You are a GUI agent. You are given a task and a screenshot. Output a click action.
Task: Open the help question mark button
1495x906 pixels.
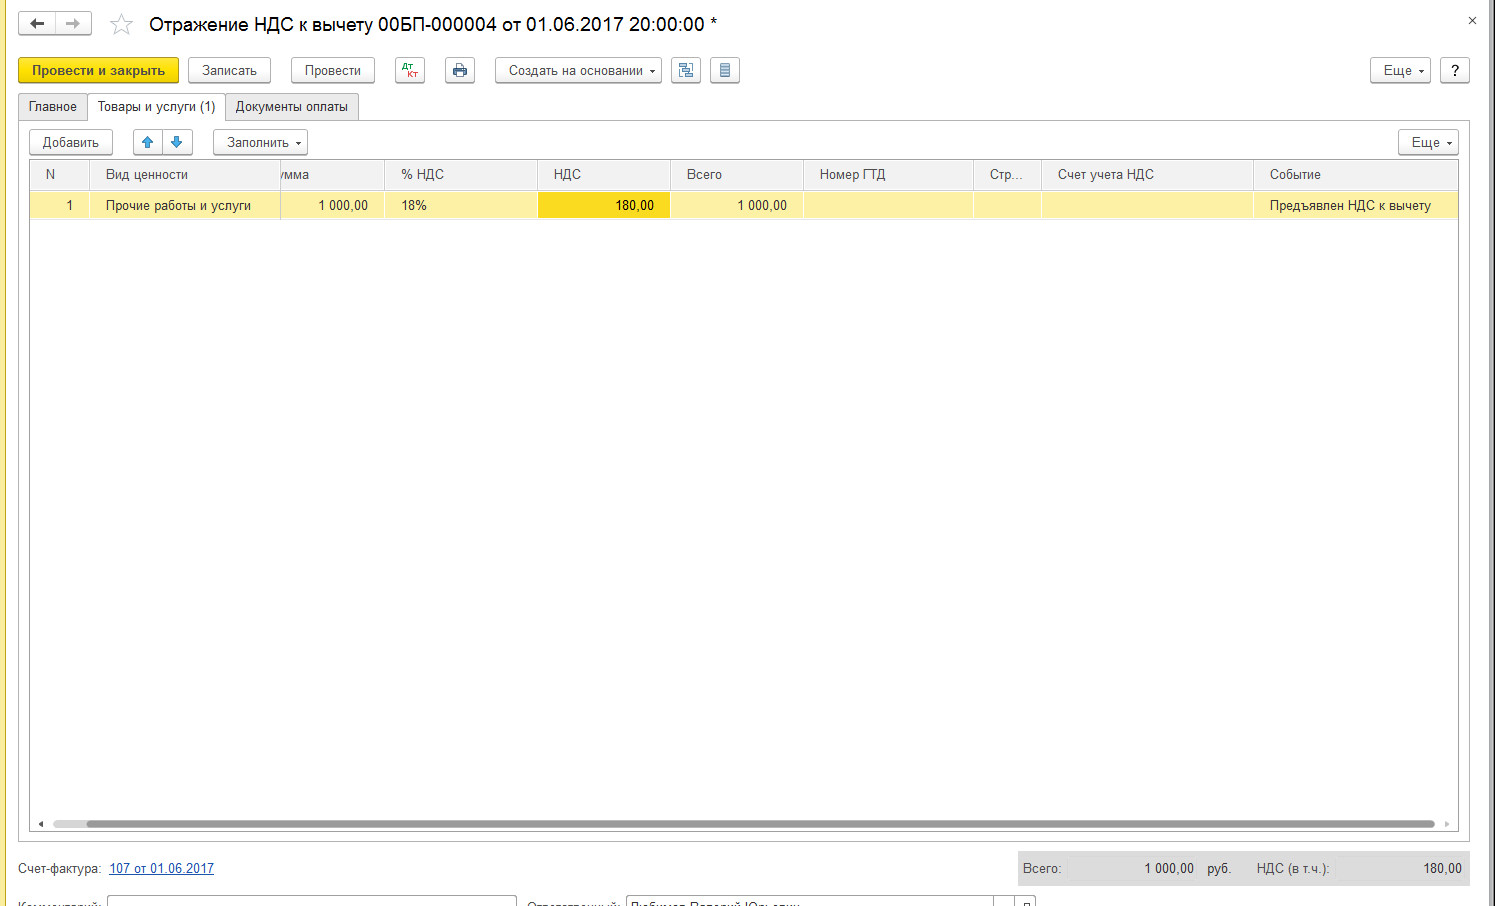(1455, 70)
